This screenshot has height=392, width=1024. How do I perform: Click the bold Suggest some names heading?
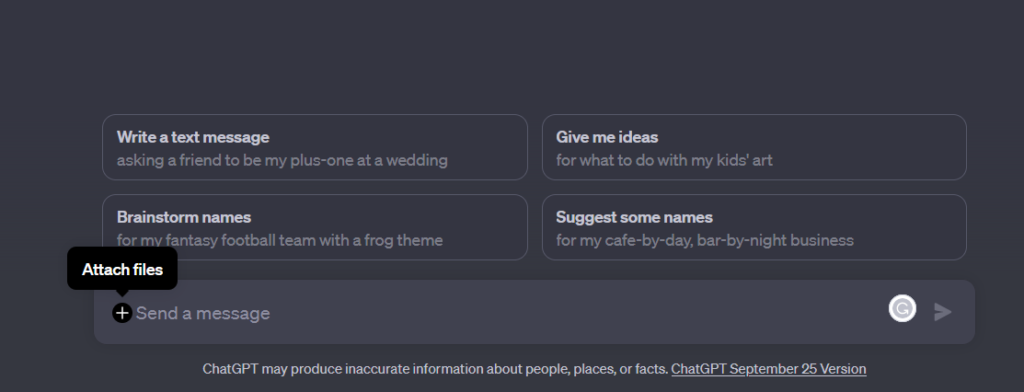[634, 217]
